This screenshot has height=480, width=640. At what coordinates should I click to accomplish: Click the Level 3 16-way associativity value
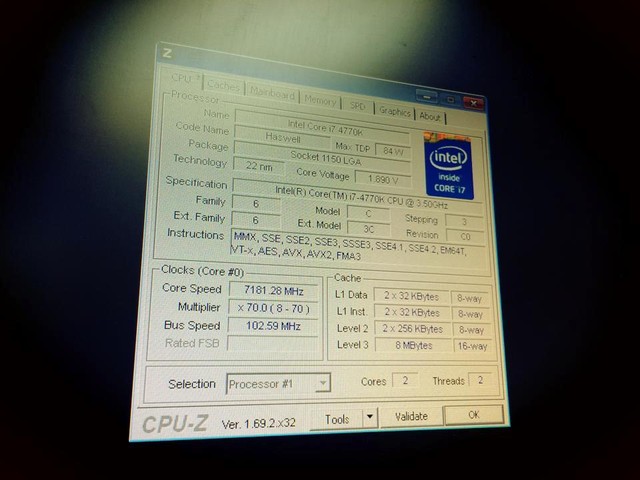tap(472, 347)
